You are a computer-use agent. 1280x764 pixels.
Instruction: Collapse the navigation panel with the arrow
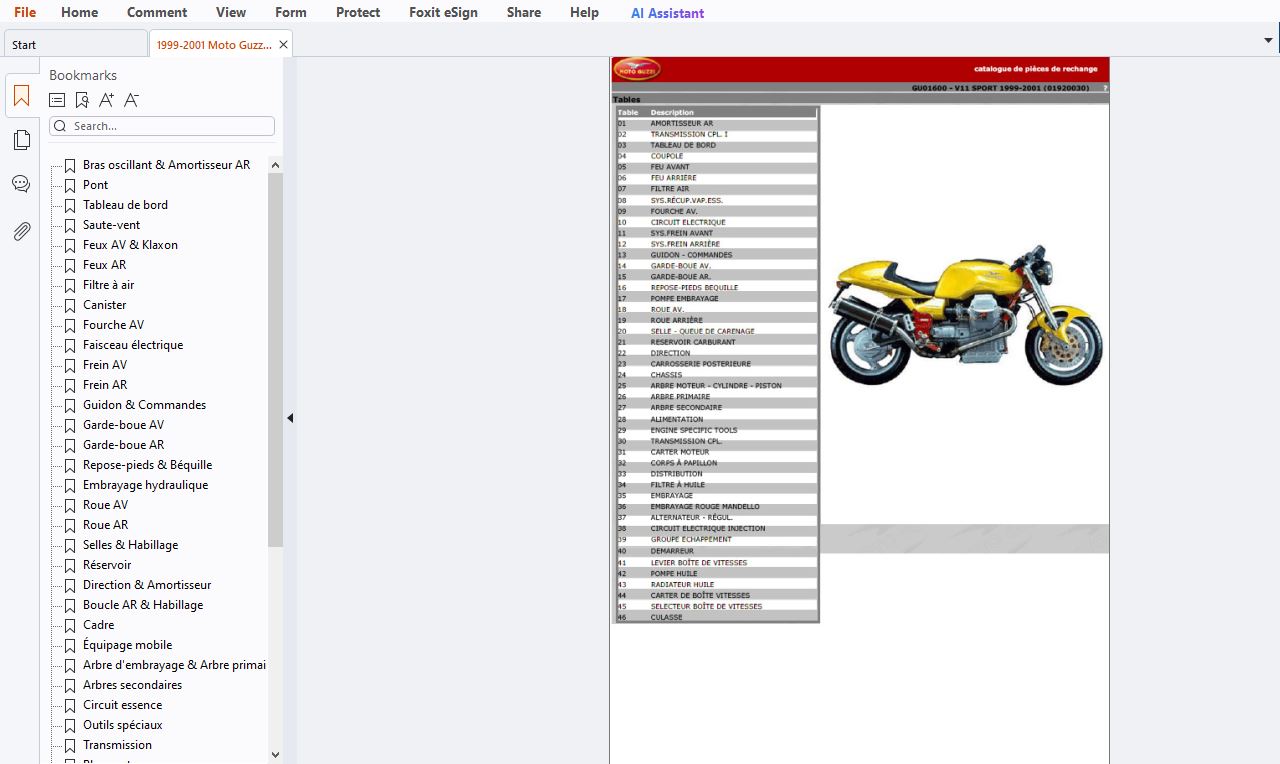(x=290, y=418)
